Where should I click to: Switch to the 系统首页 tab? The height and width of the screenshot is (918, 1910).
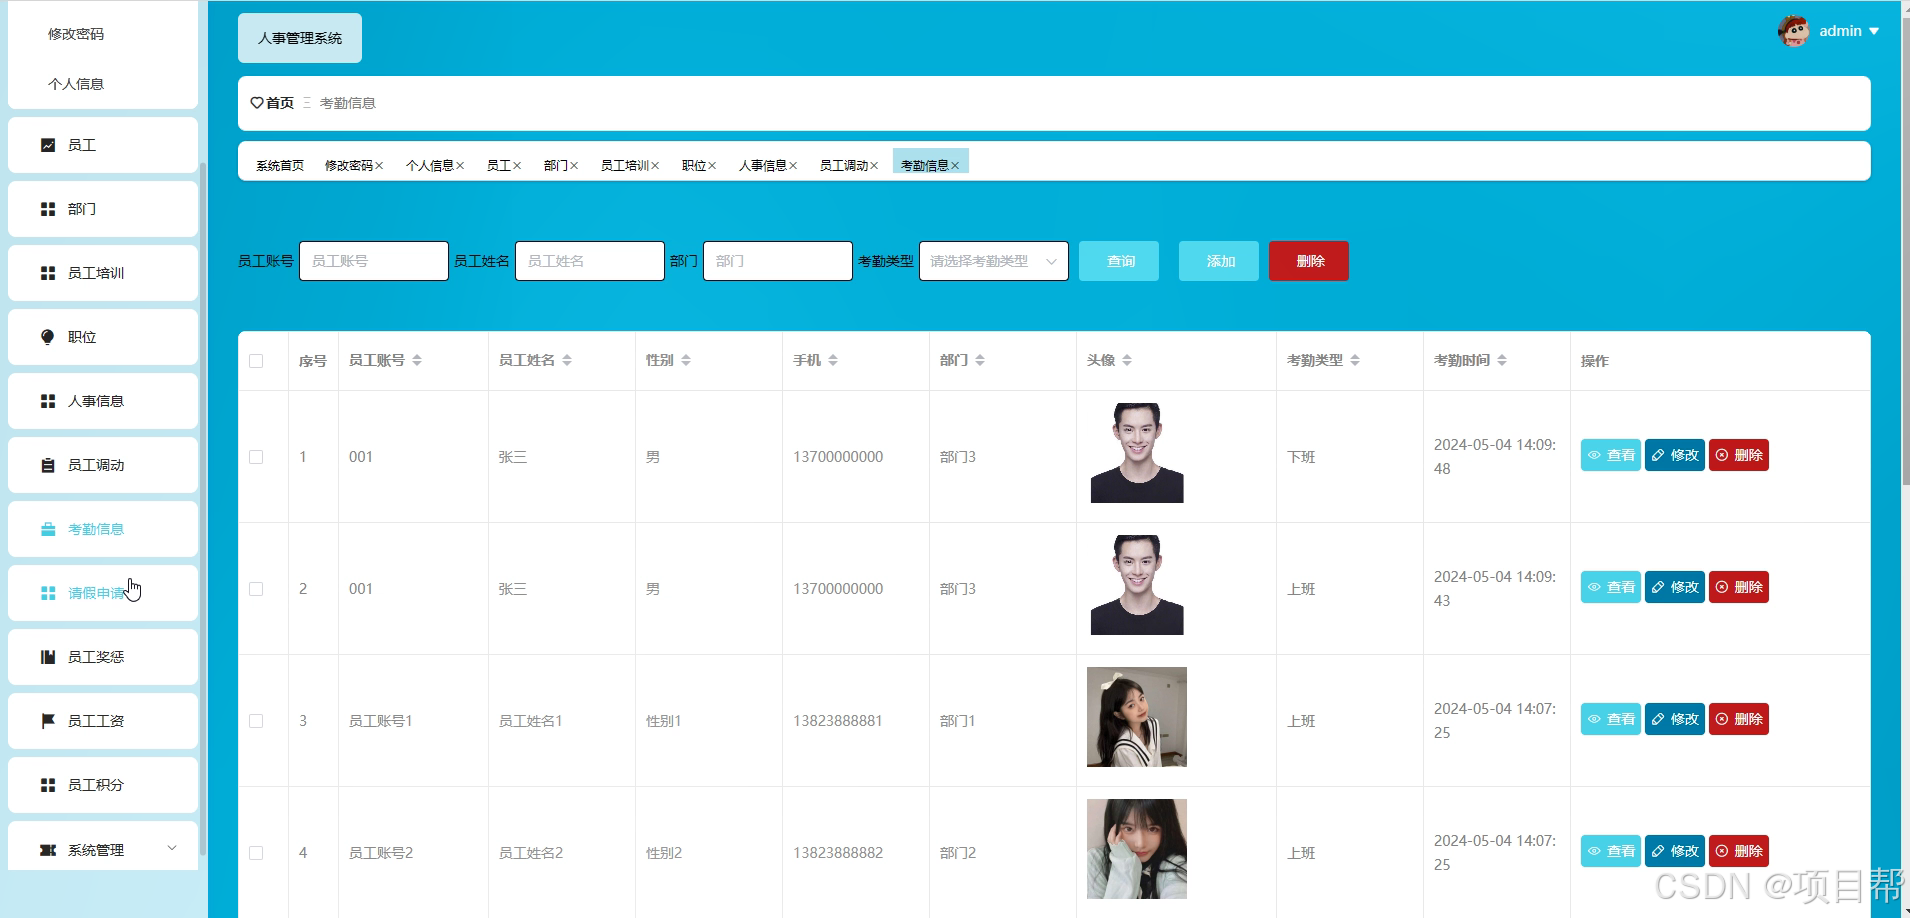pyautogui.click(x=280, y=166)
